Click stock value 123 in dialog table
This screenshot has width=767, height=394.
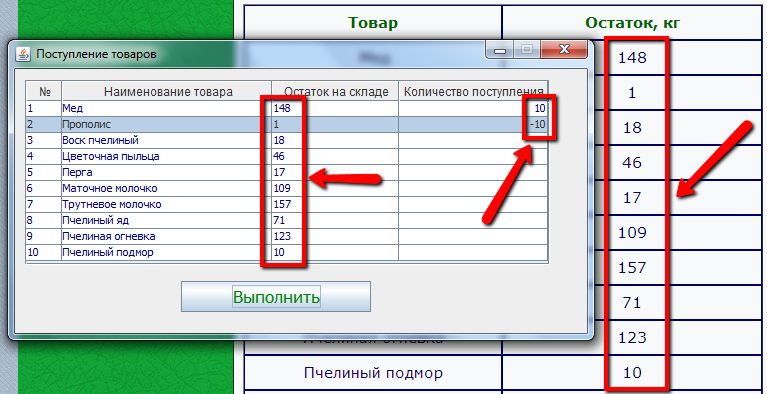tap(282, 236)
